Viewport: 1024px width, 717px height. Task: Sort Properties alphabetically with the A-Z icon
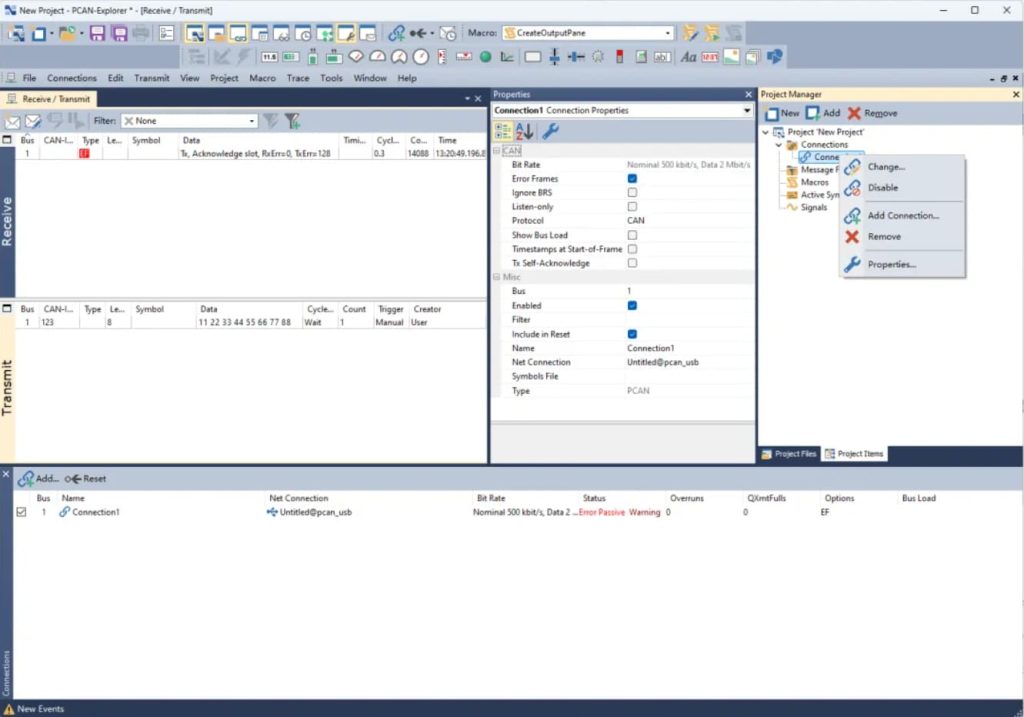[x=524, y=132]
